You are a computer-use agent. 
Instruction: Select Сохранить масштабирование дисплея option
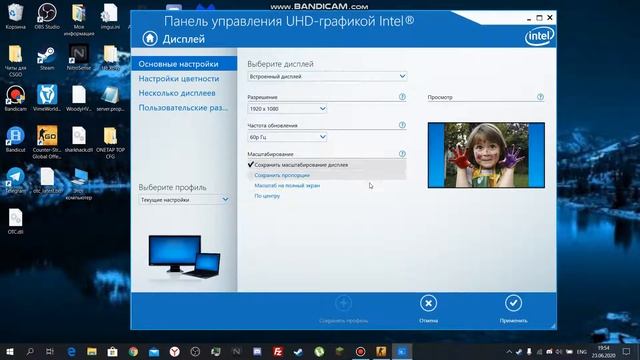pyautogui.click(x=301, y=165)
